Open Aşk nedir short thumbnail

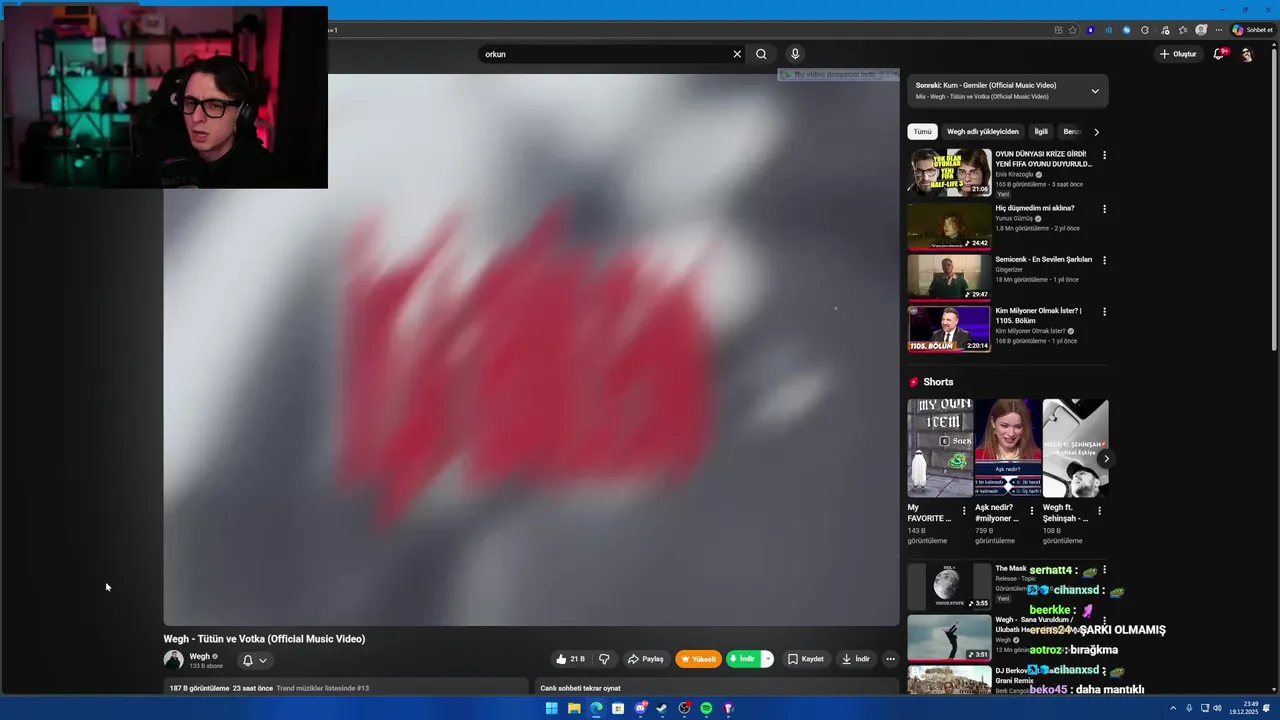tap(1008, 448)
